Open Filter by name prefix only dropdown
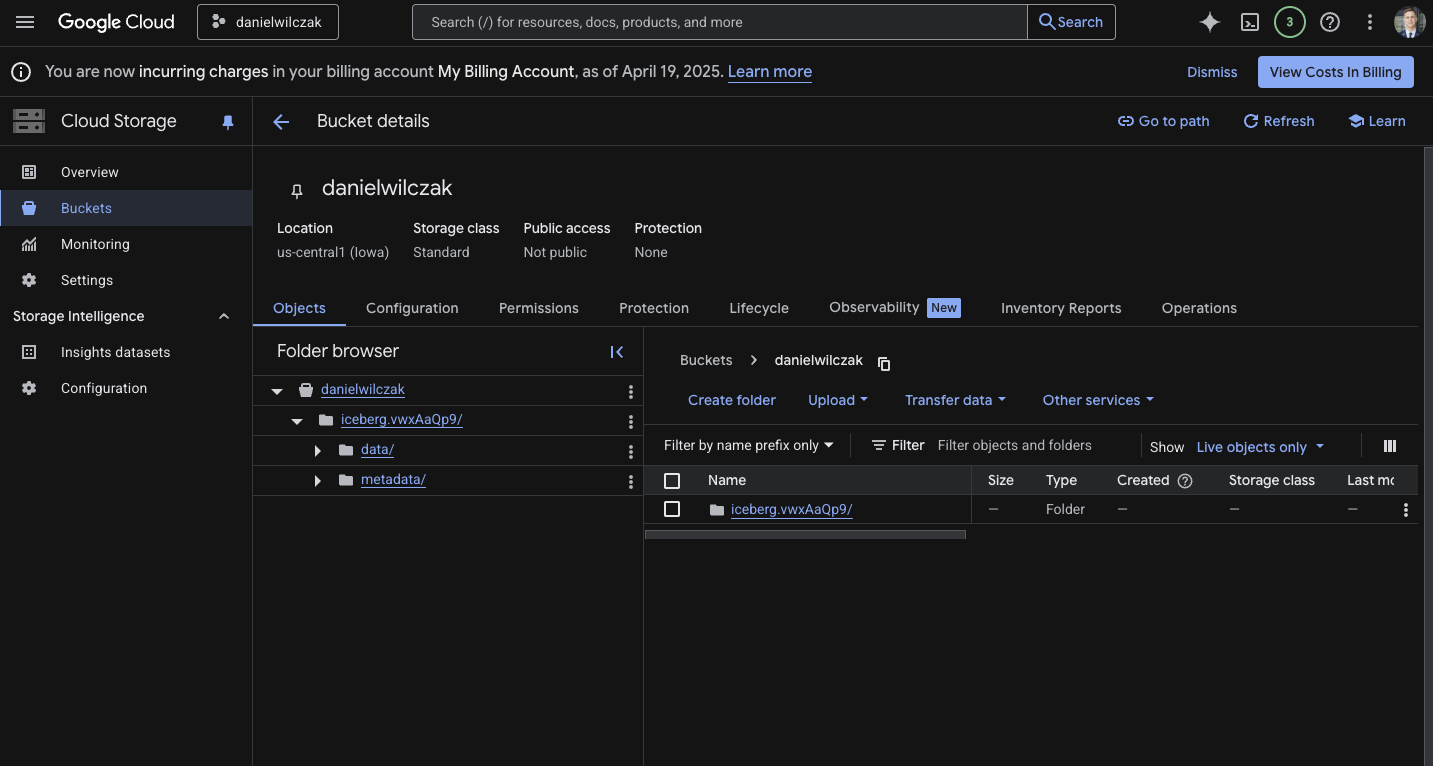 749,446
